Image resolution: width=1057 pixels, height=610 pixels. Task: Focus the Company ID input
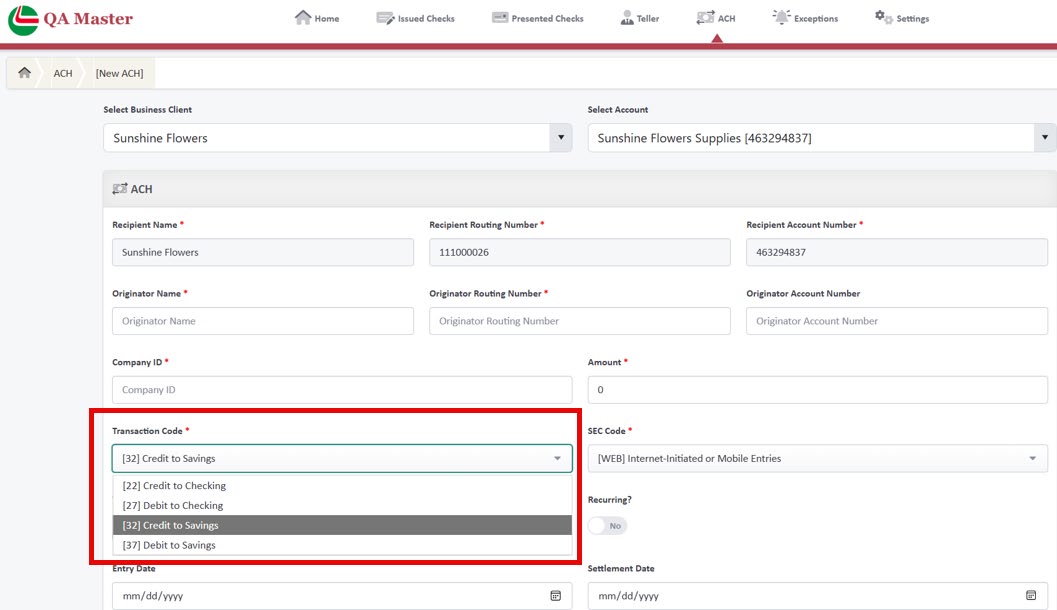(342, 390)
